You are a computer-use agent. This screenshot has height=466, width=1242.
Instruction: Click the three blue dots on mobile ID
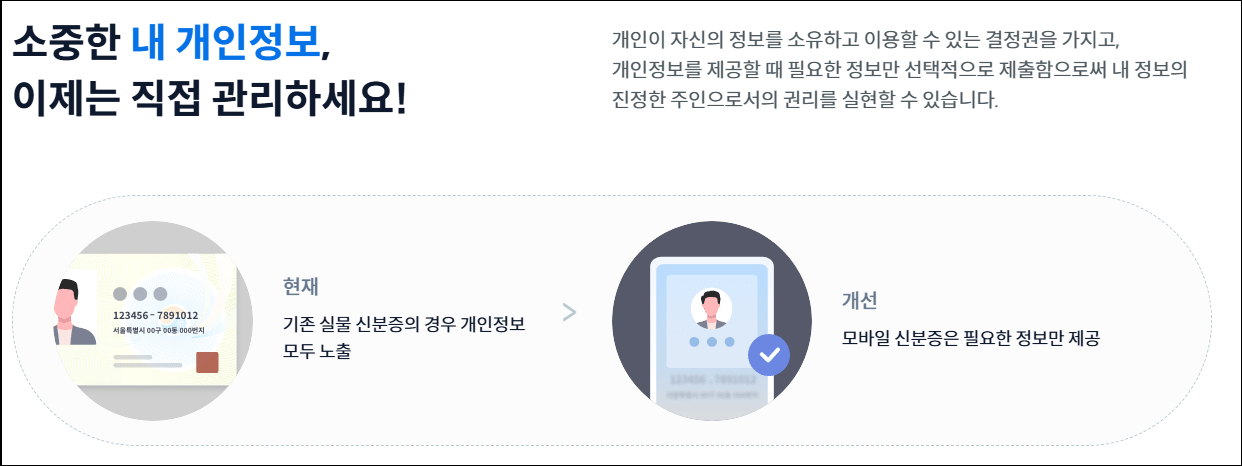(x=712, y=342)
